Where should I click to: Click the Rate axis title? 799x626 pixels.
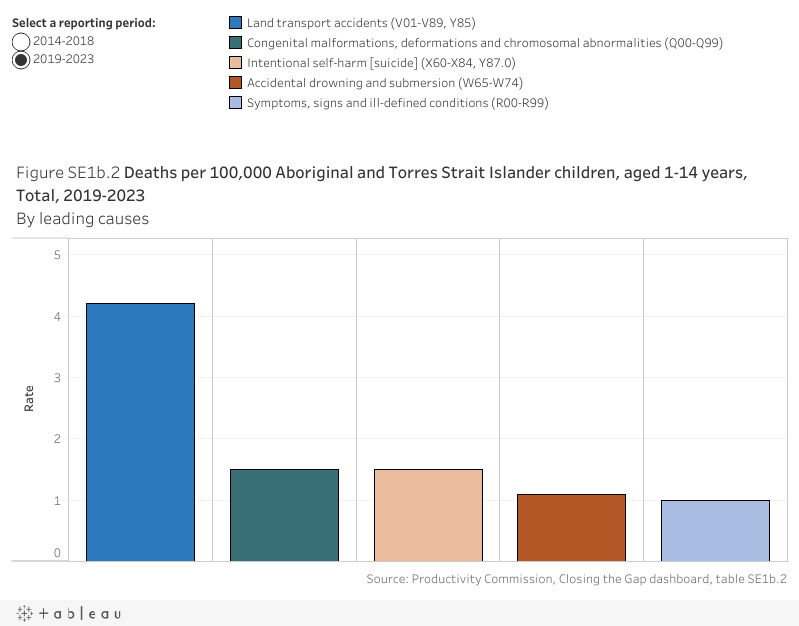[29, 398]
